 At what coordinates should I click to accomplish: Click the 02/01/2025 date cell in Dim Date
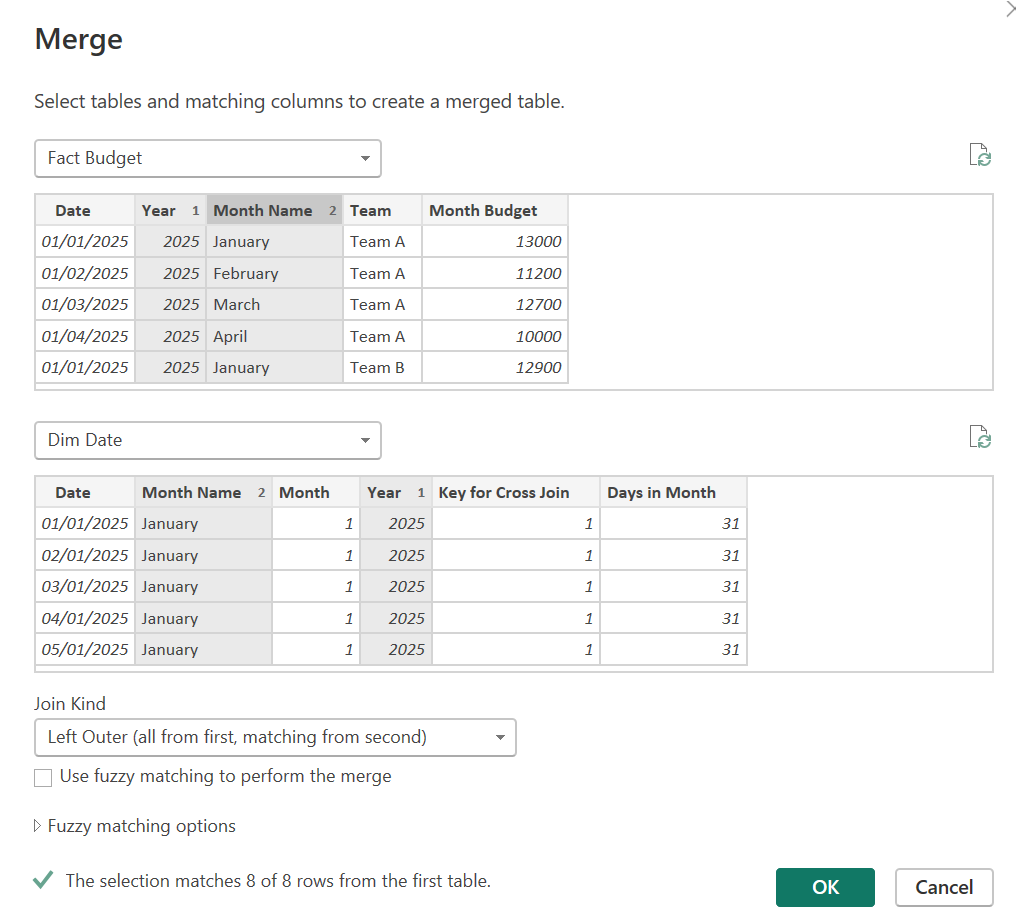85,555
